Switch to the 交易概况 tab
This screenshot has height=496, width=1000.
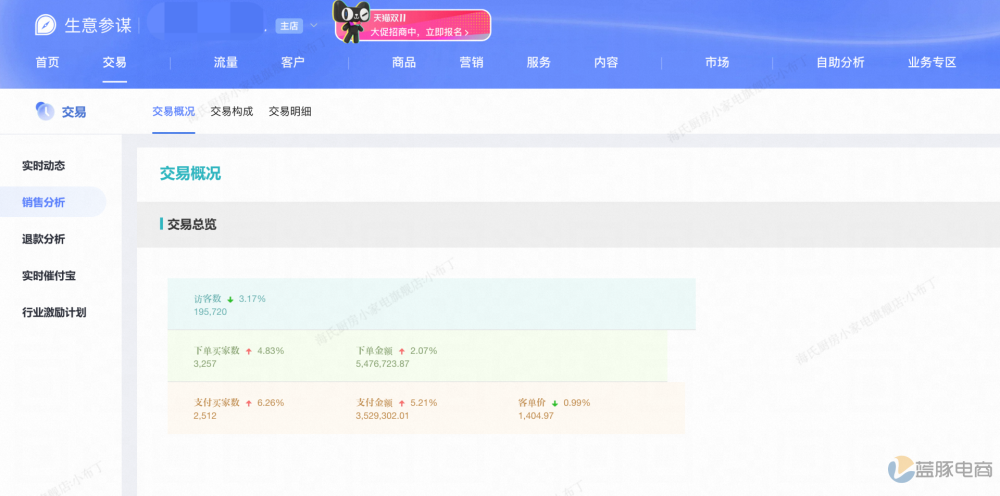173,112
